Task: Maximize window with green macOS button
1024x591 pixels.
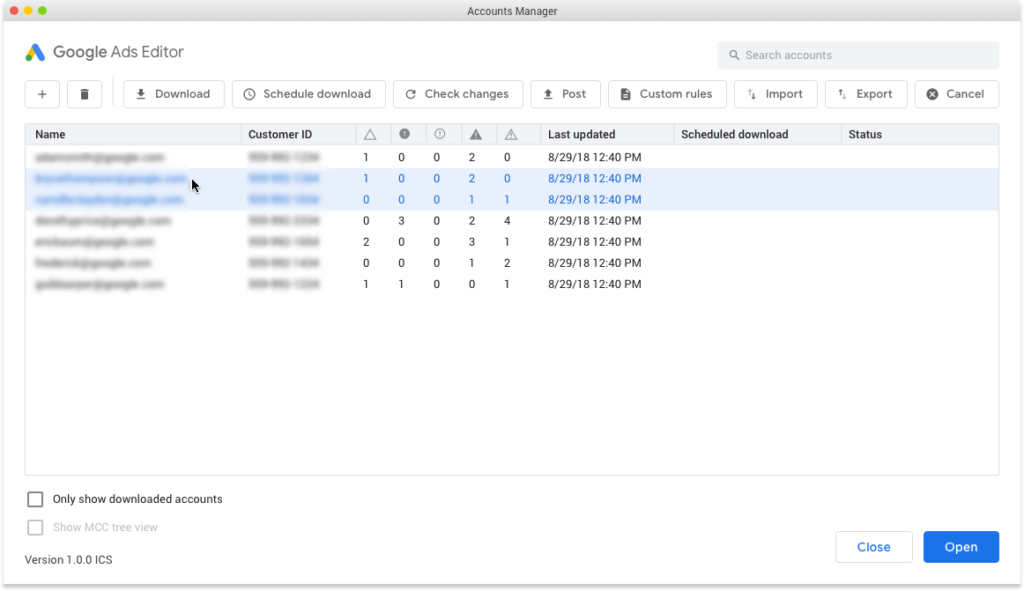Action: pyautogui.click(x=42, y=10)
